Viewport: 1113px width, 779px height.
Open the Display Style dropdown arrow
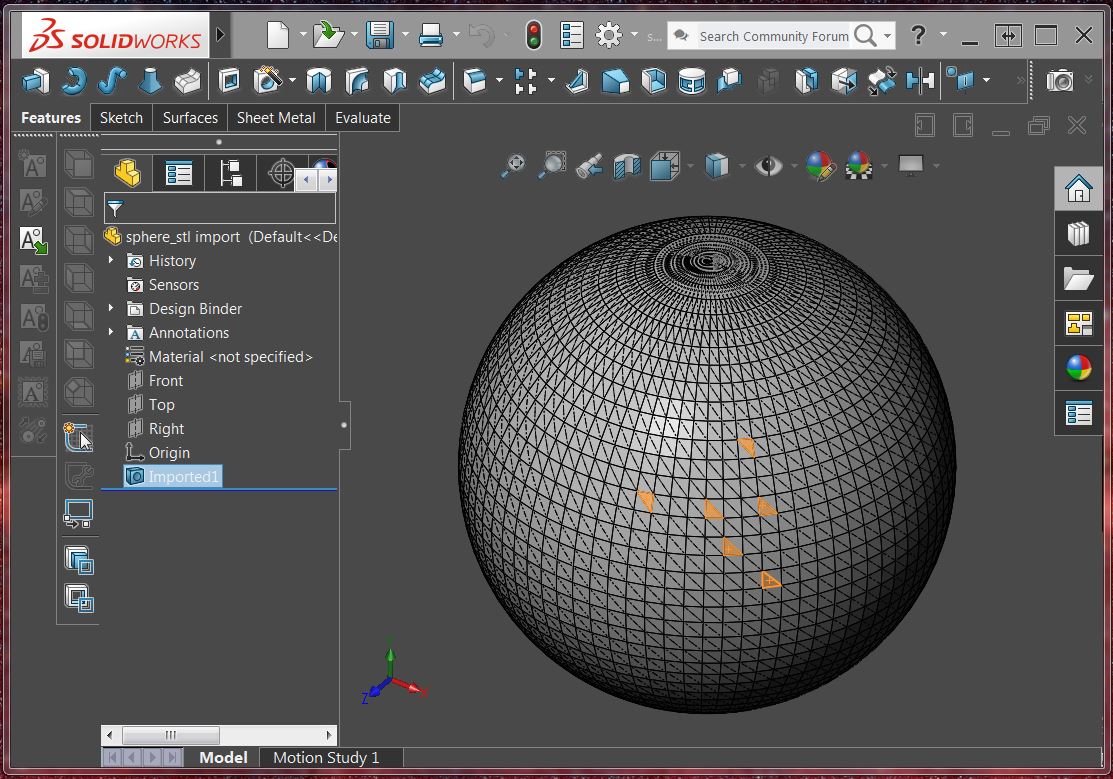(741, 166)
